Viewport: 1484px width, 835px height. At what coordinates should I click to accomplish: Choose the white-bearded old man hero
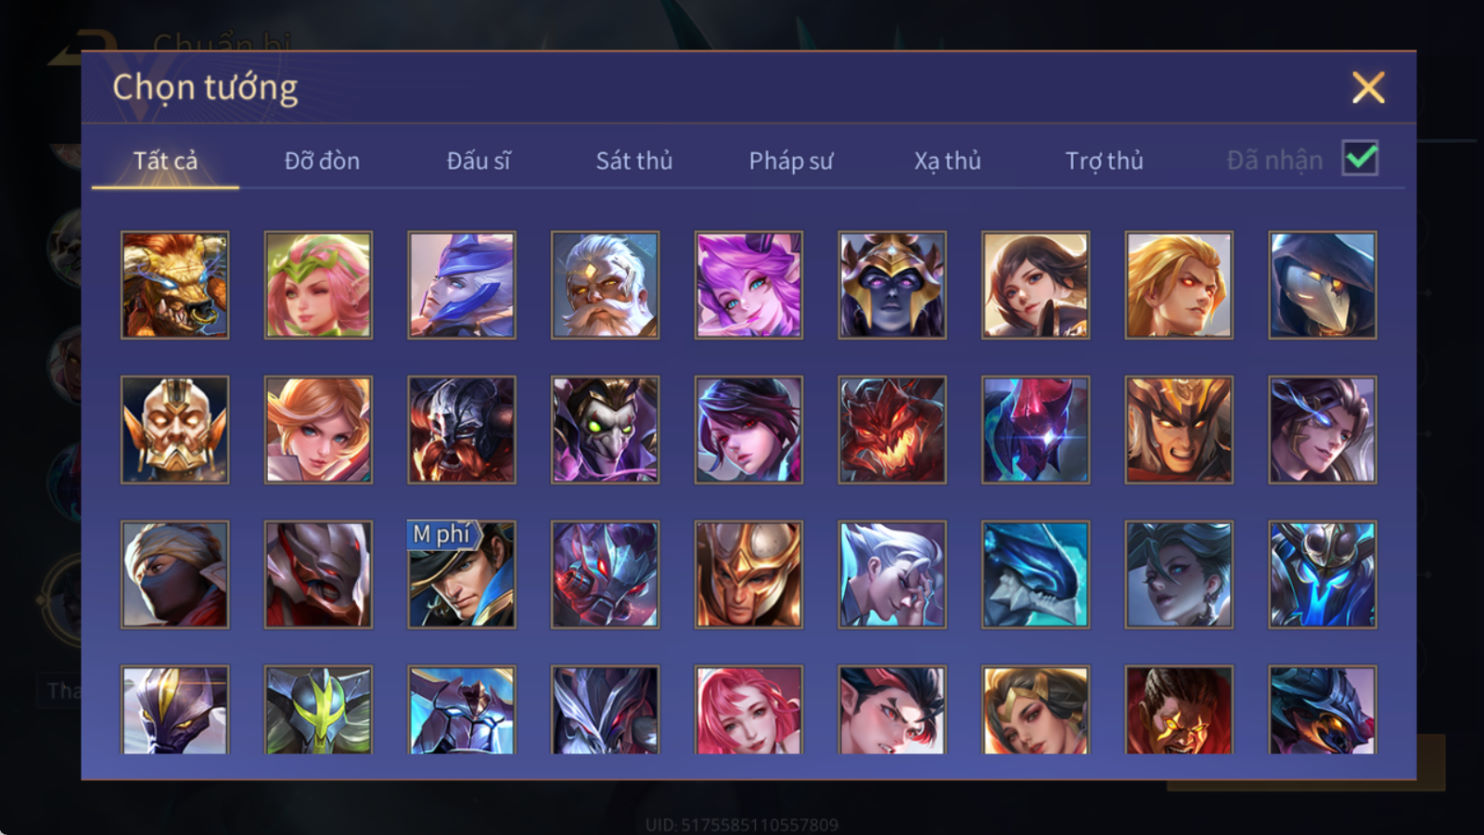click(605, 285)
